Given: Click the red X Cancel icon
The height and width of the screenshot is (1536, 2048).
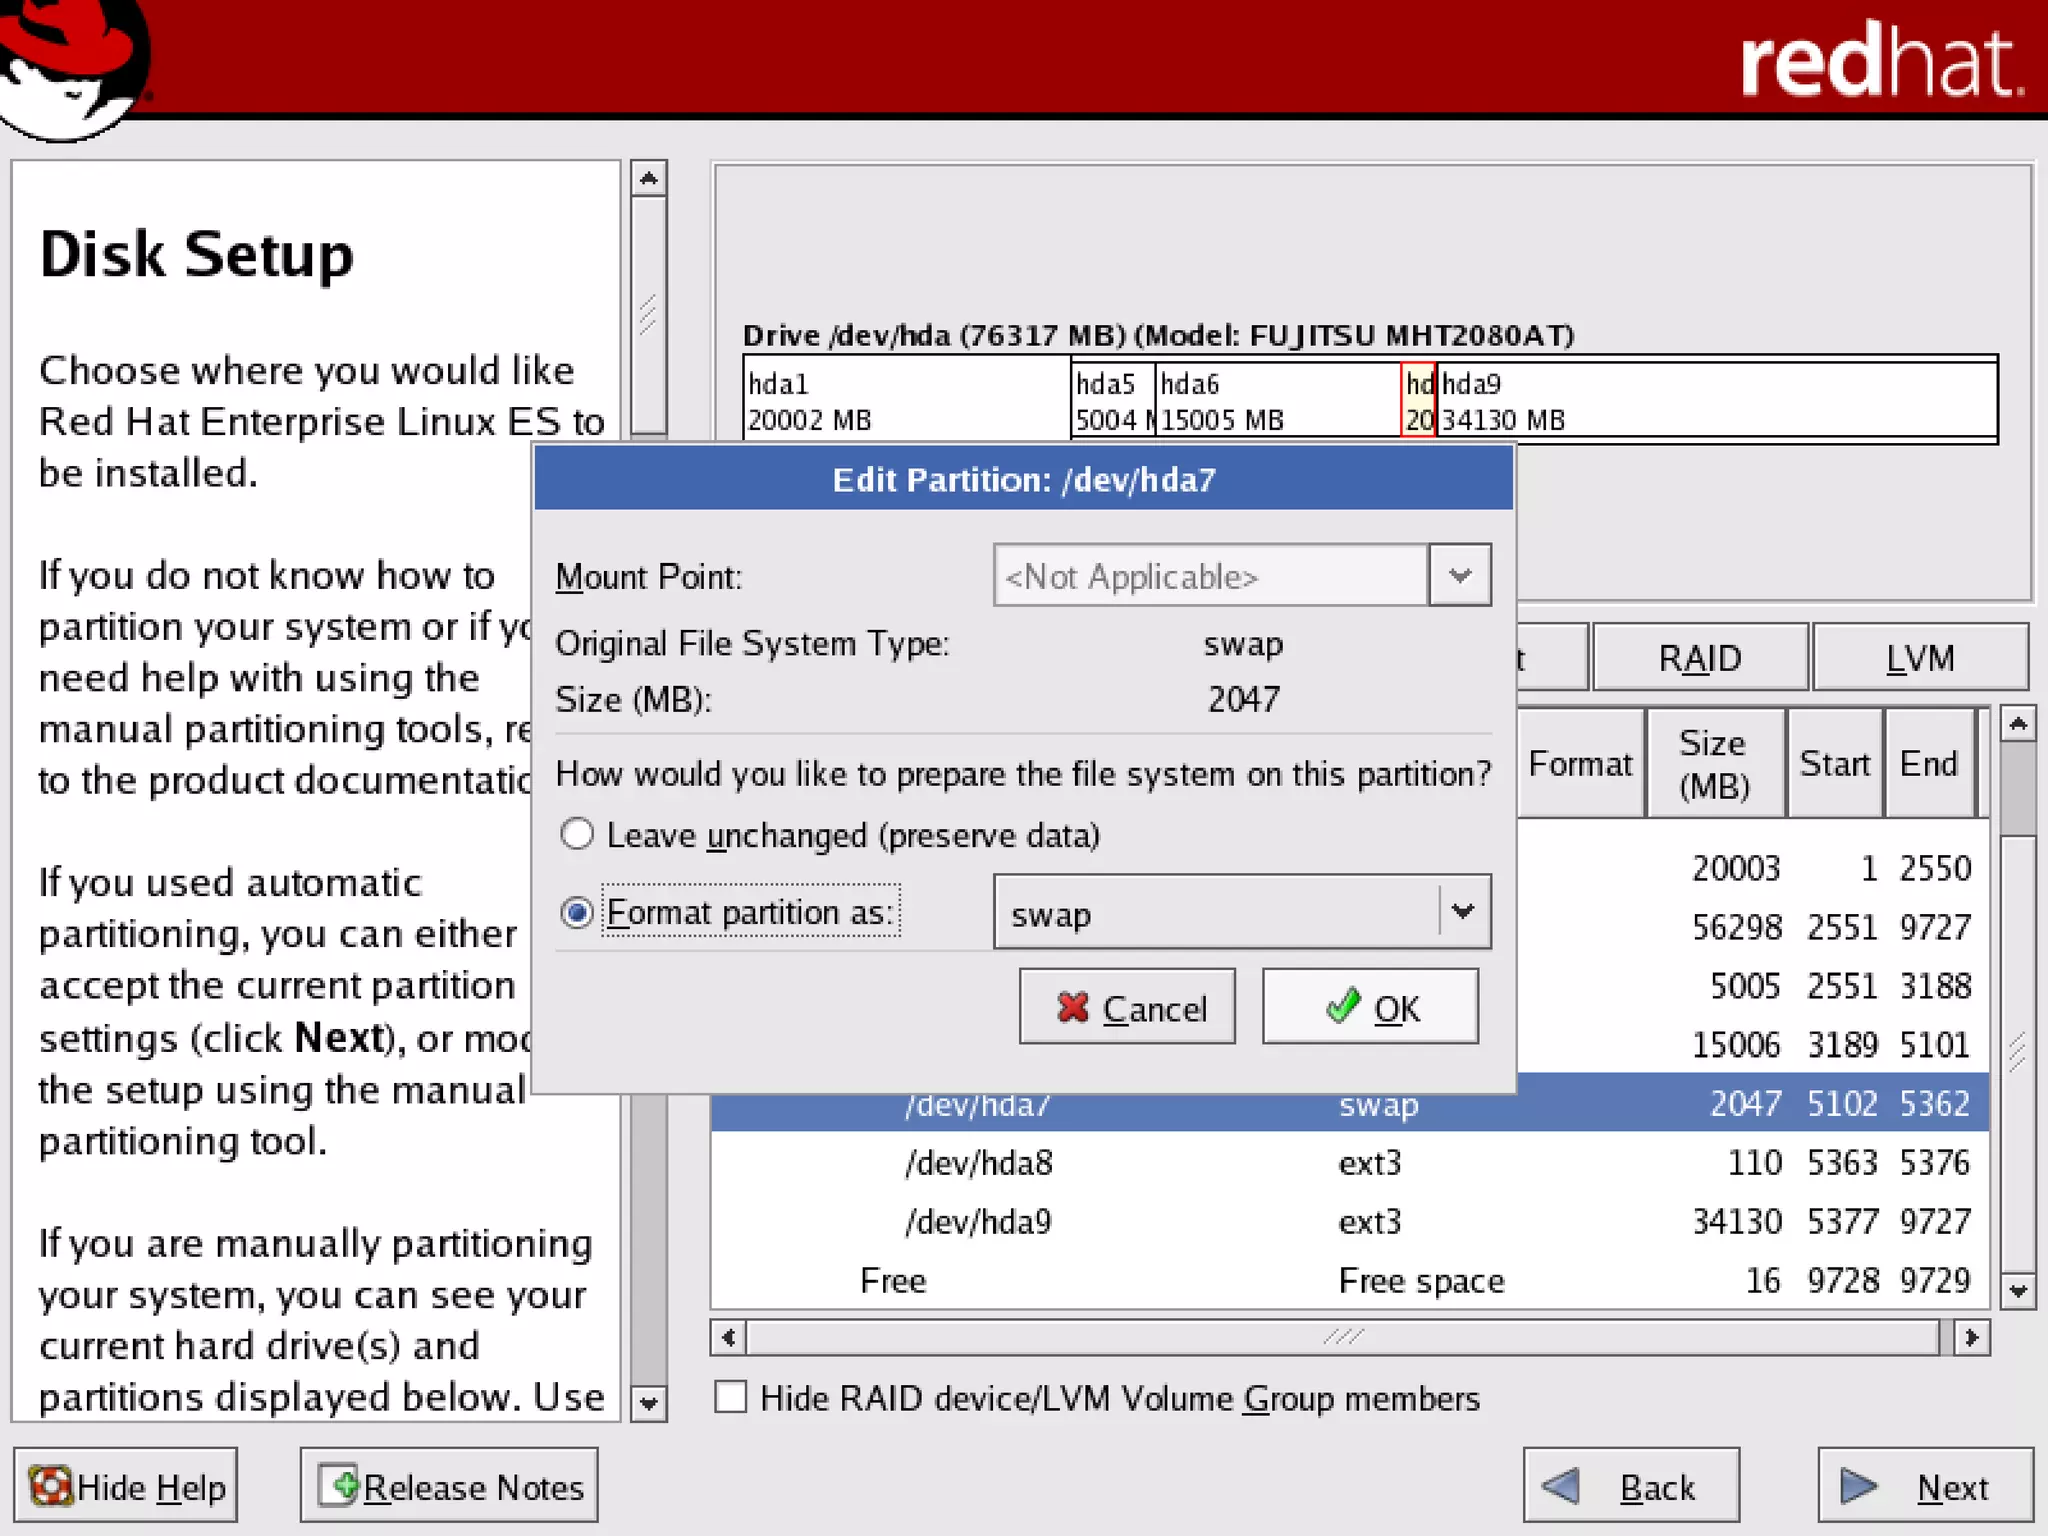Looking at the screenshot, I should pos(1072,1007).
